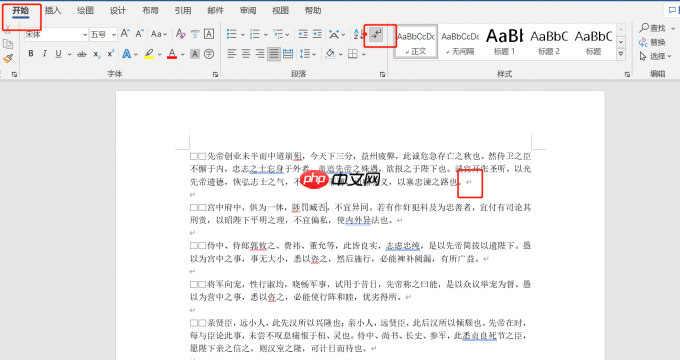This screenshot has height=360, width=680.
Task: Click the Decrease Indent icon
Action: click(x=303, y=34)
